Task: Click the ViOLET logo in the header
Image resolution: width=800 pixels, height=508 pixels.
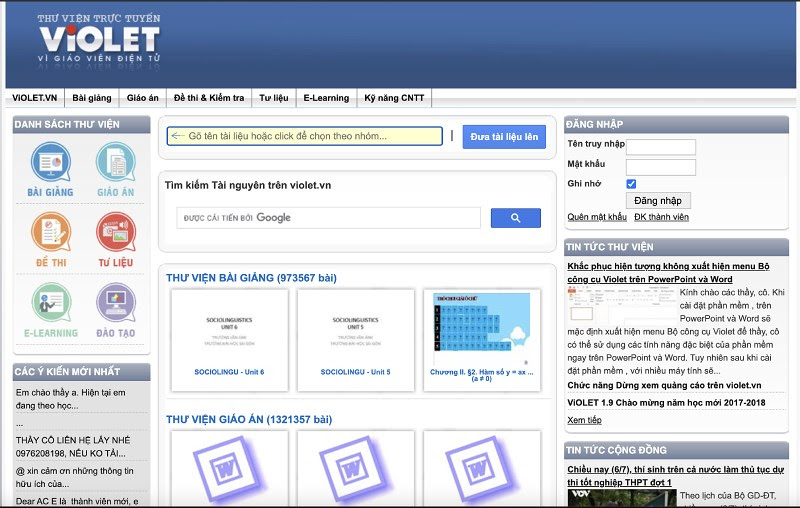Action: click(x=99, y=39)
